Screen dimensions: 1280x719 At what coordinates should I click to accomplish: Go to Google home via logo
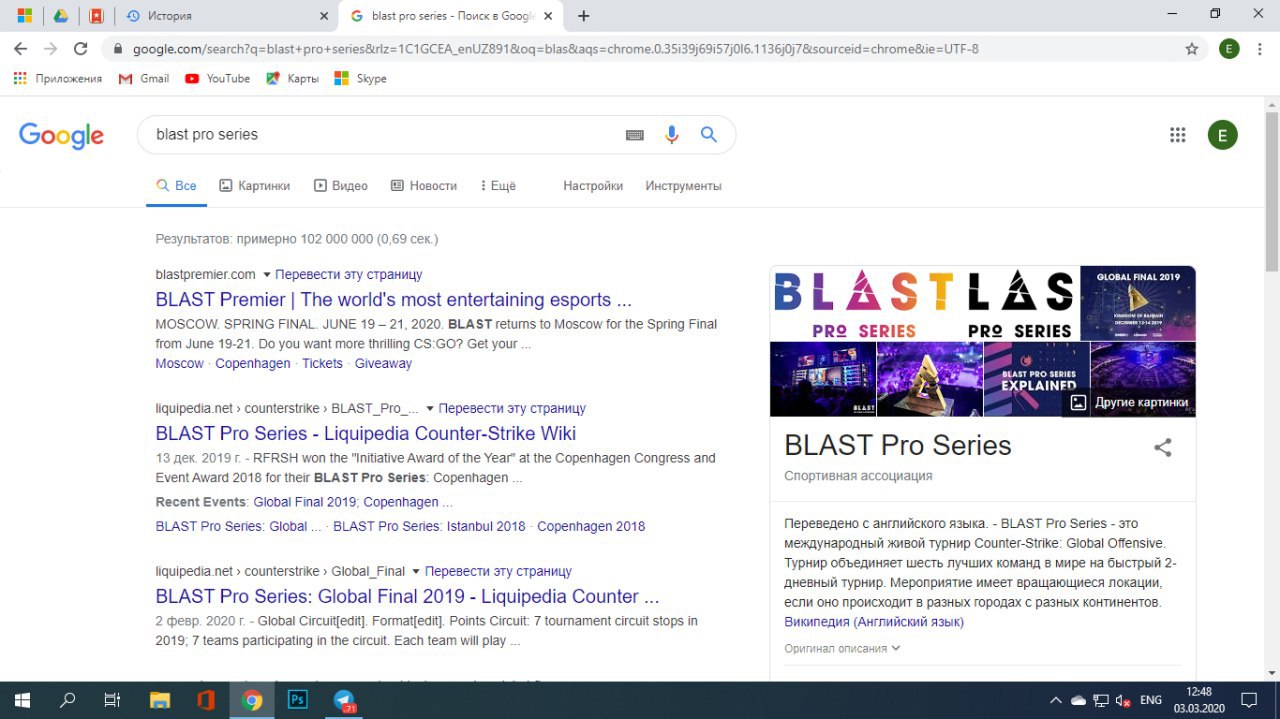coord(61,135)
